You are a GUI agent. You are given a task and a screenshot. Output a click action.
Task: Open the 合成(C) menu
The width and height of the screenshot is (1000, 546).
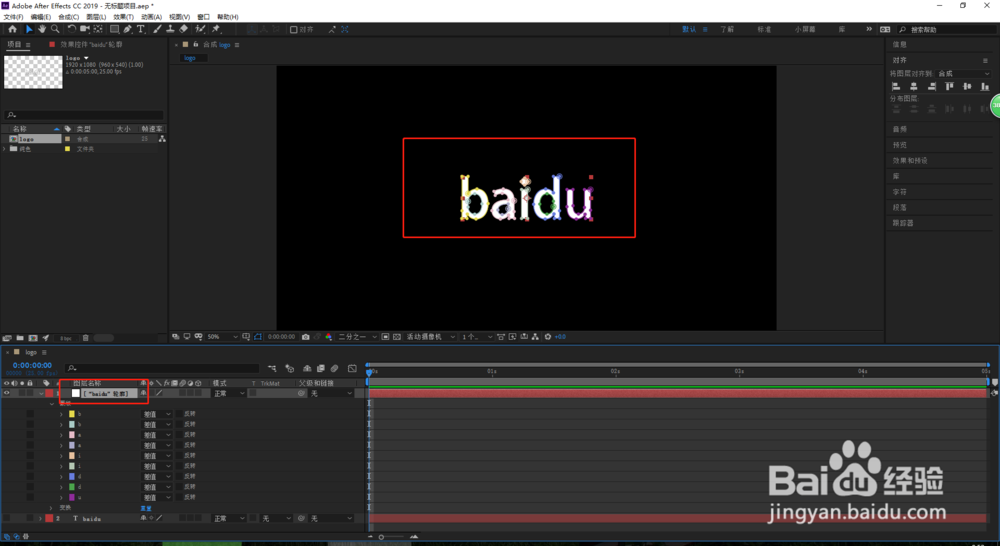click(x=69, y=17)
